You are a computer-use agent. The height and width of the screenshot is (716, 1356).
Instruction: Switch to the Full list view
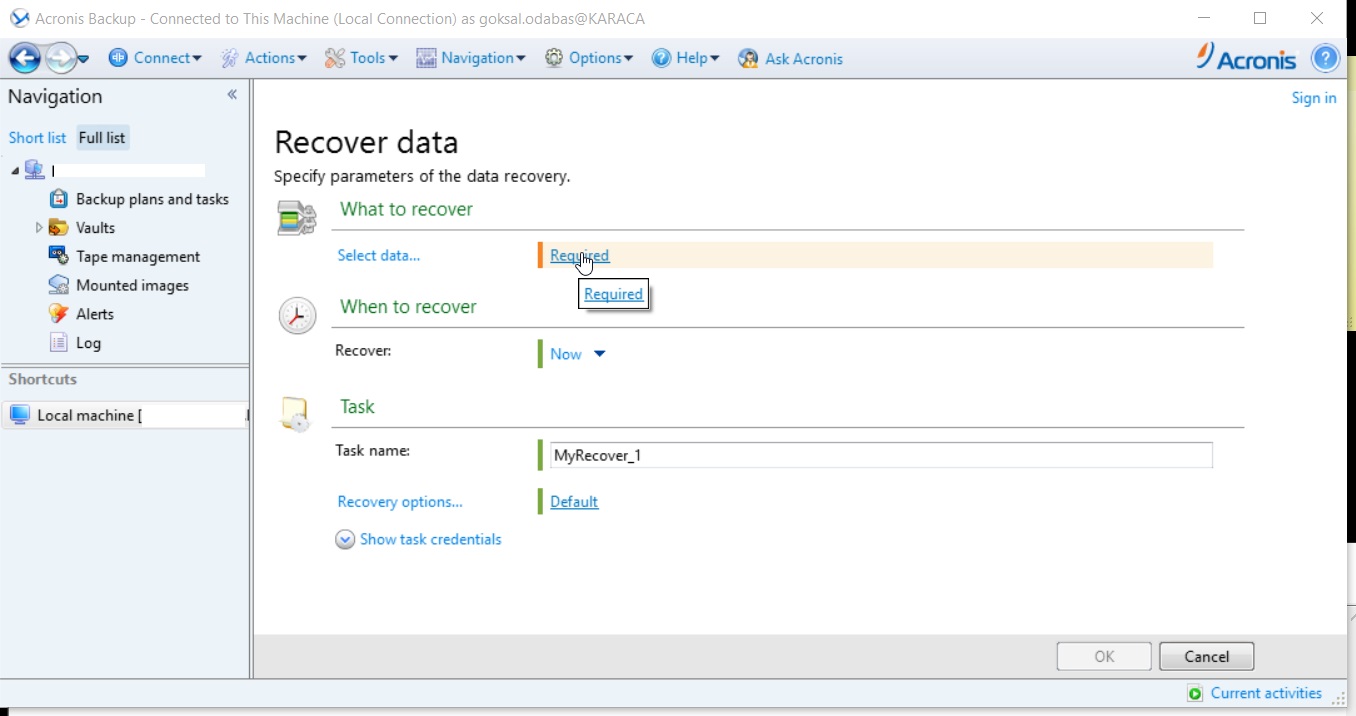102,138
